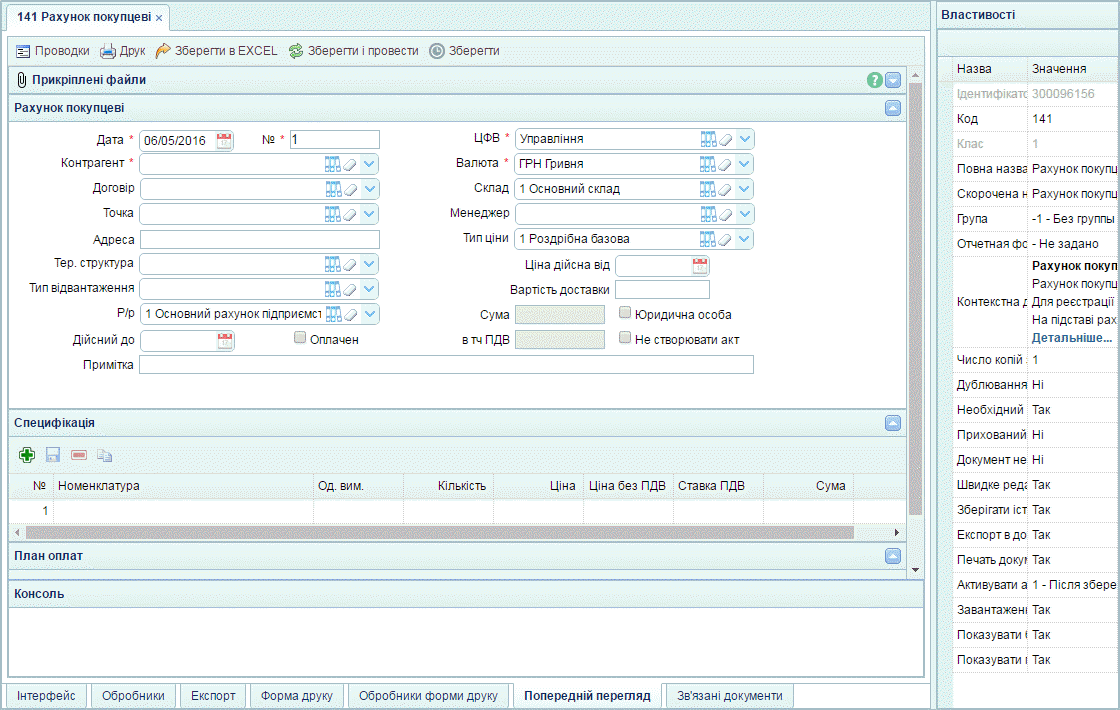Image resolution: width=1120 pixels, height=710 pixels.
Task: Open the Контрагент dropdown arrow
Action: [x=369, y=164]
